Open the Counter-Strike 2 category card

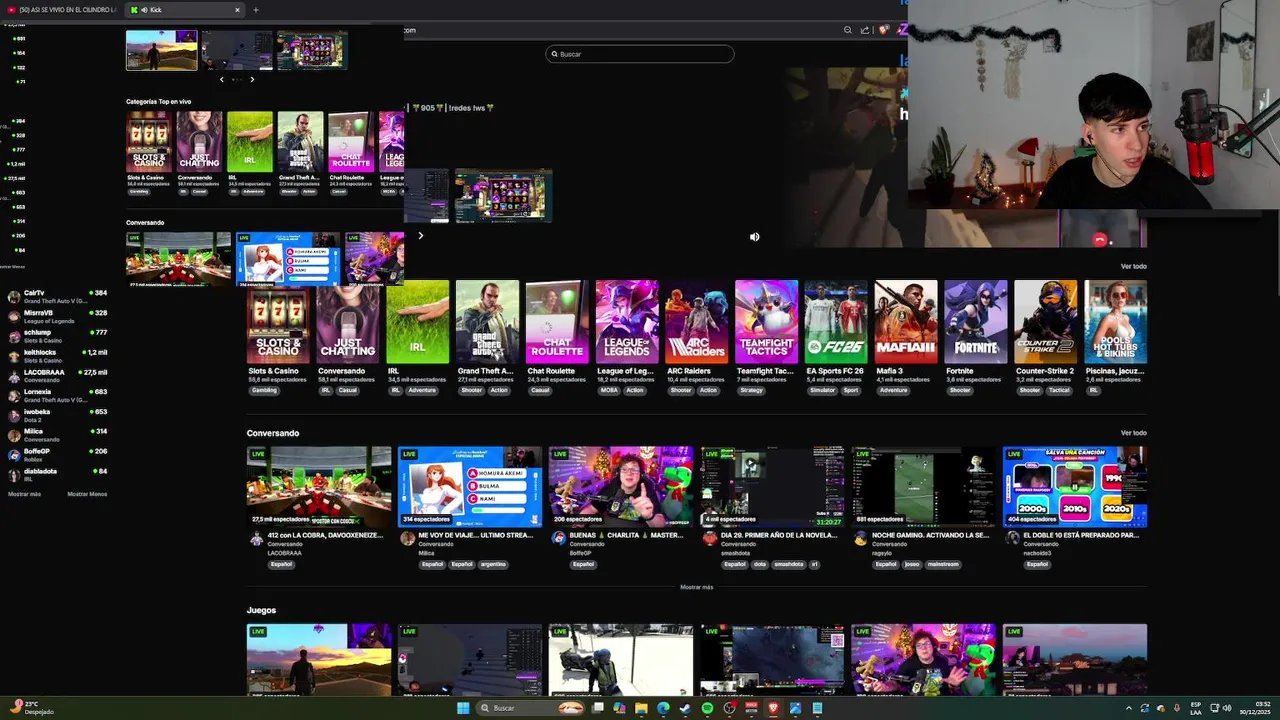(1046, 322)
